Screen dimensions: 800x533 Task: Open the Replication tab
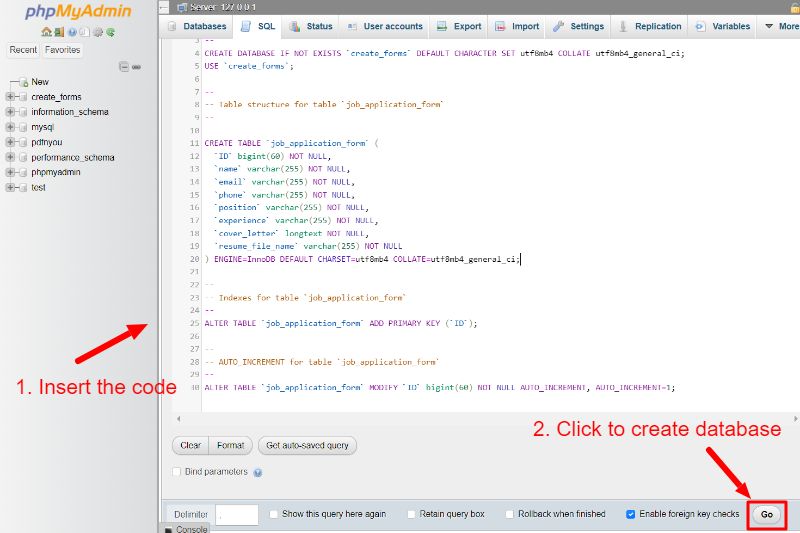click(649, 27)
